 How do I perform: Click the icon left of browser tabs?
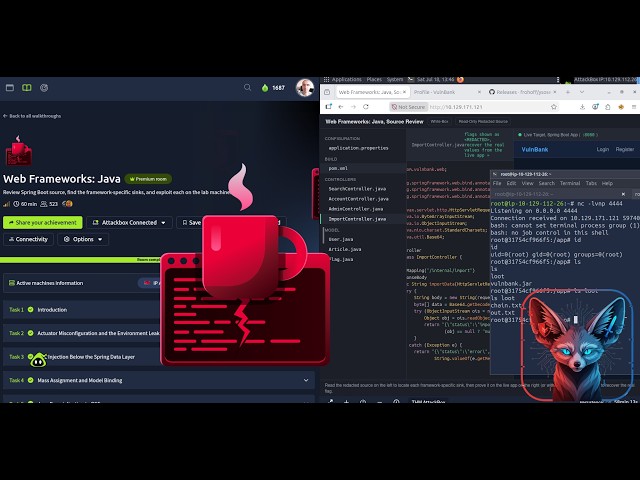[327, 92]
